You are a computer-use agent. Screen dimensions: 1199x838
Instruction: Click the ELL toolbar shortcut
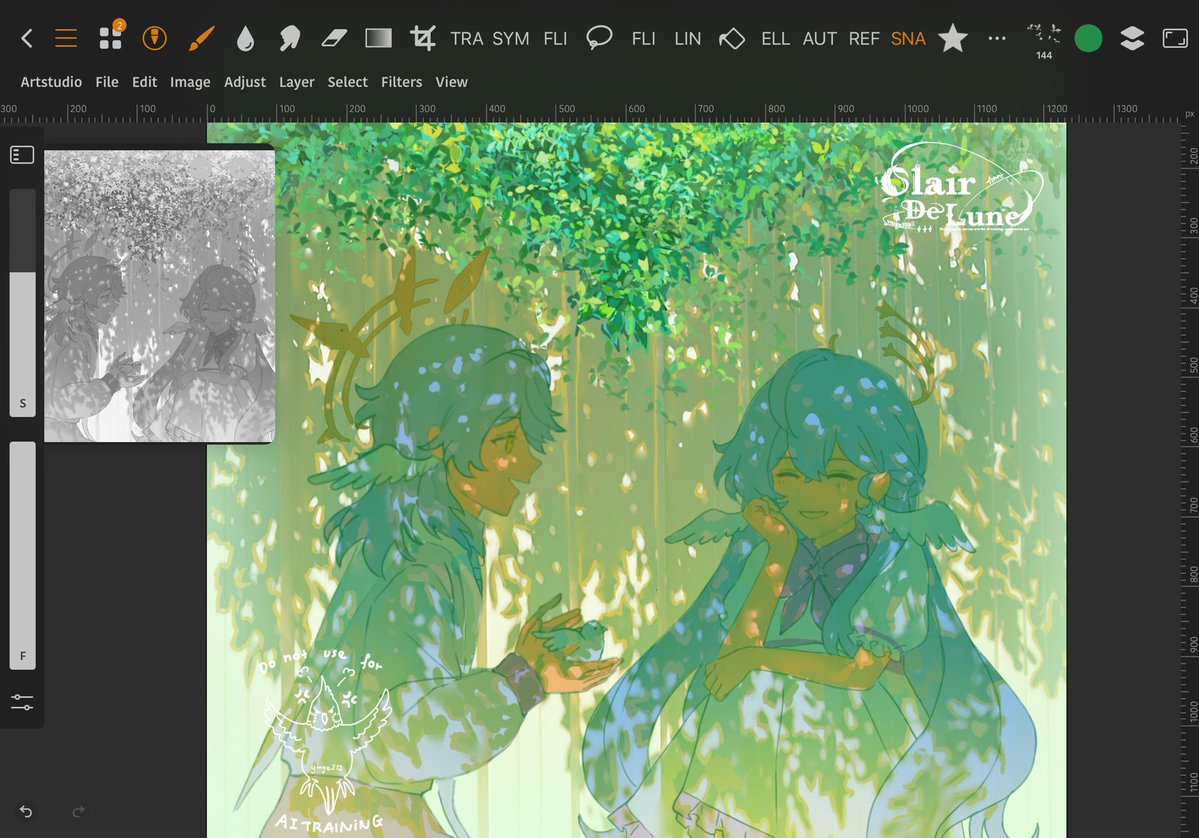[x=775, y=38]
